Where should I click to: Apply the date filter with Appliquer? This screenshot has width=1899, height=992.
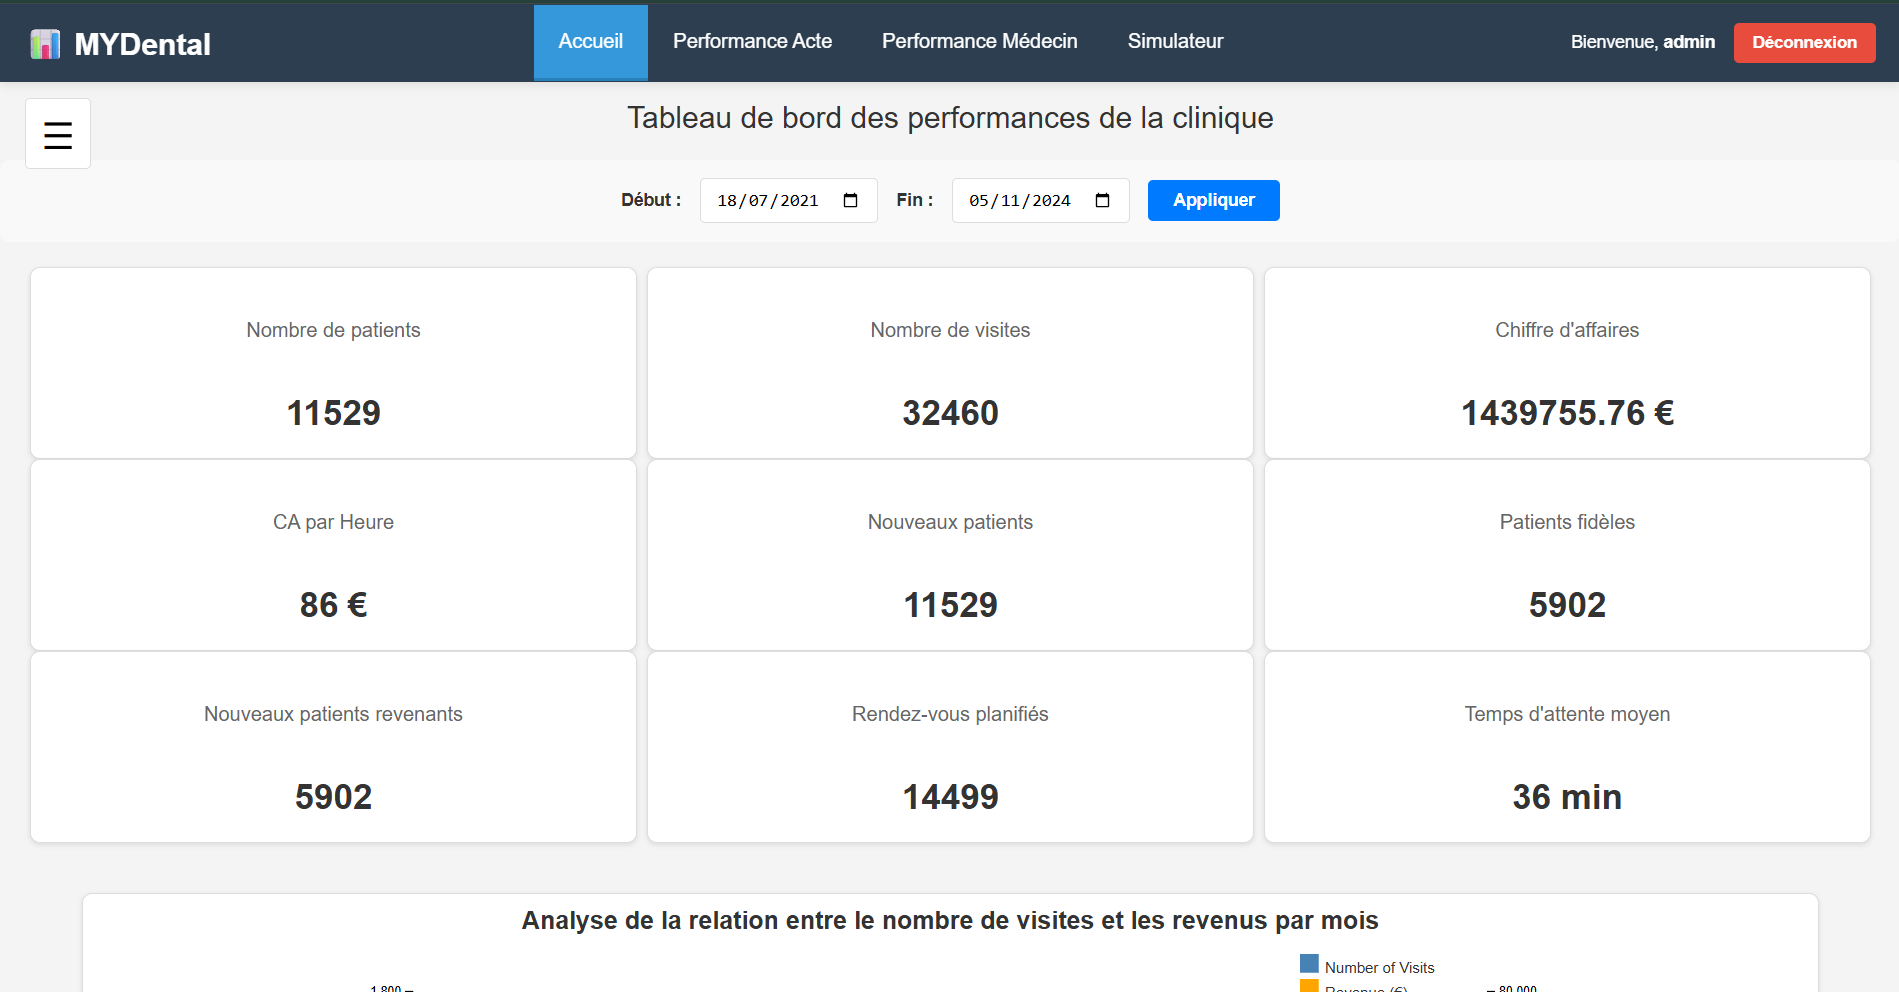click(1213, 200)
